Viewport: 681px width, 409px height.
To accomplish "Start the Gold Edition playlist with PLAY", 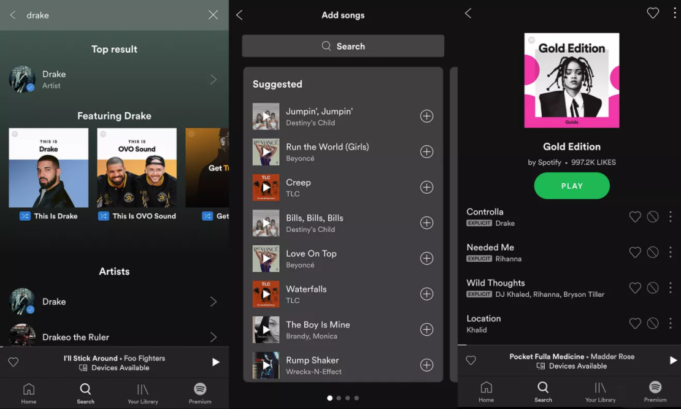I will 572,186.
